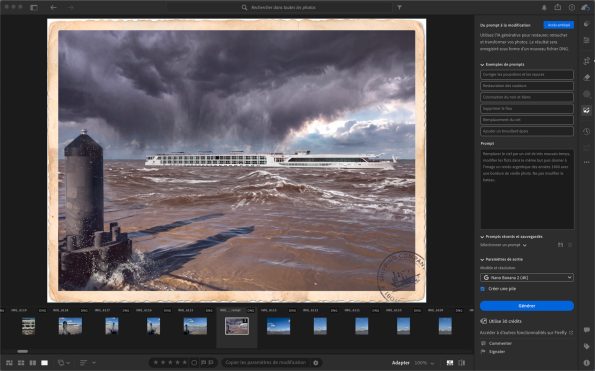
Task: Open the generative prompt edit tool
Action: 587,110
